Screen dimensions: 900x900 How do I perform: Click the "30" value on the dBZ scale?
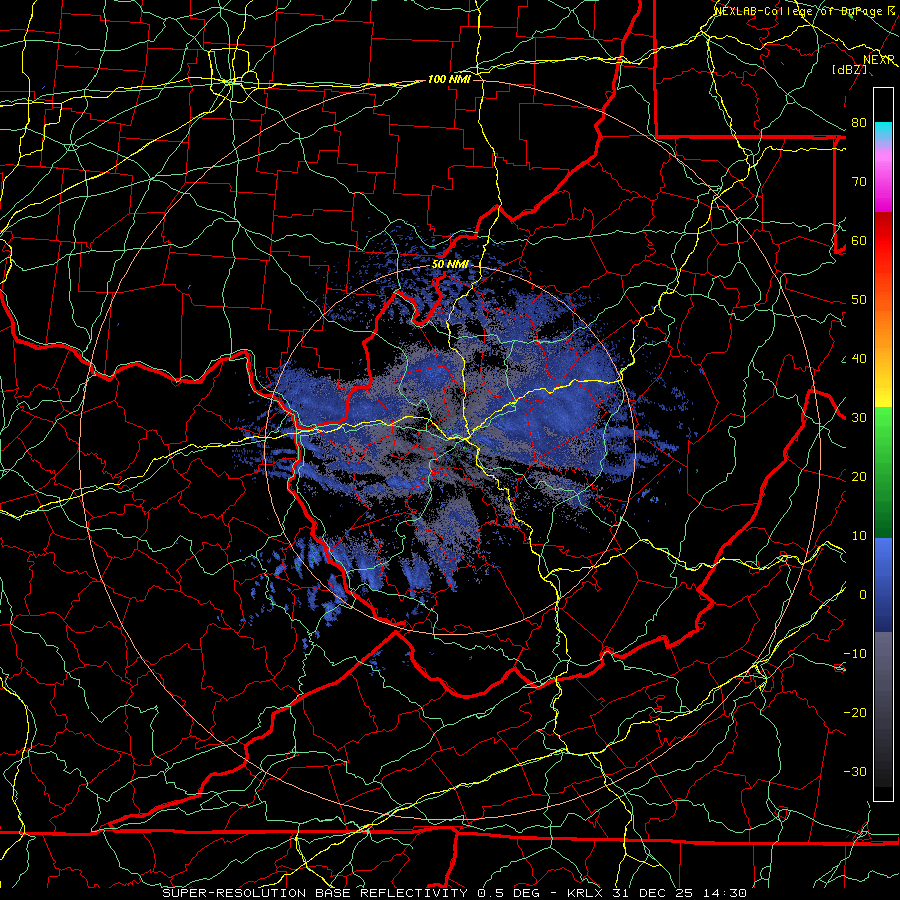point(859,418)
